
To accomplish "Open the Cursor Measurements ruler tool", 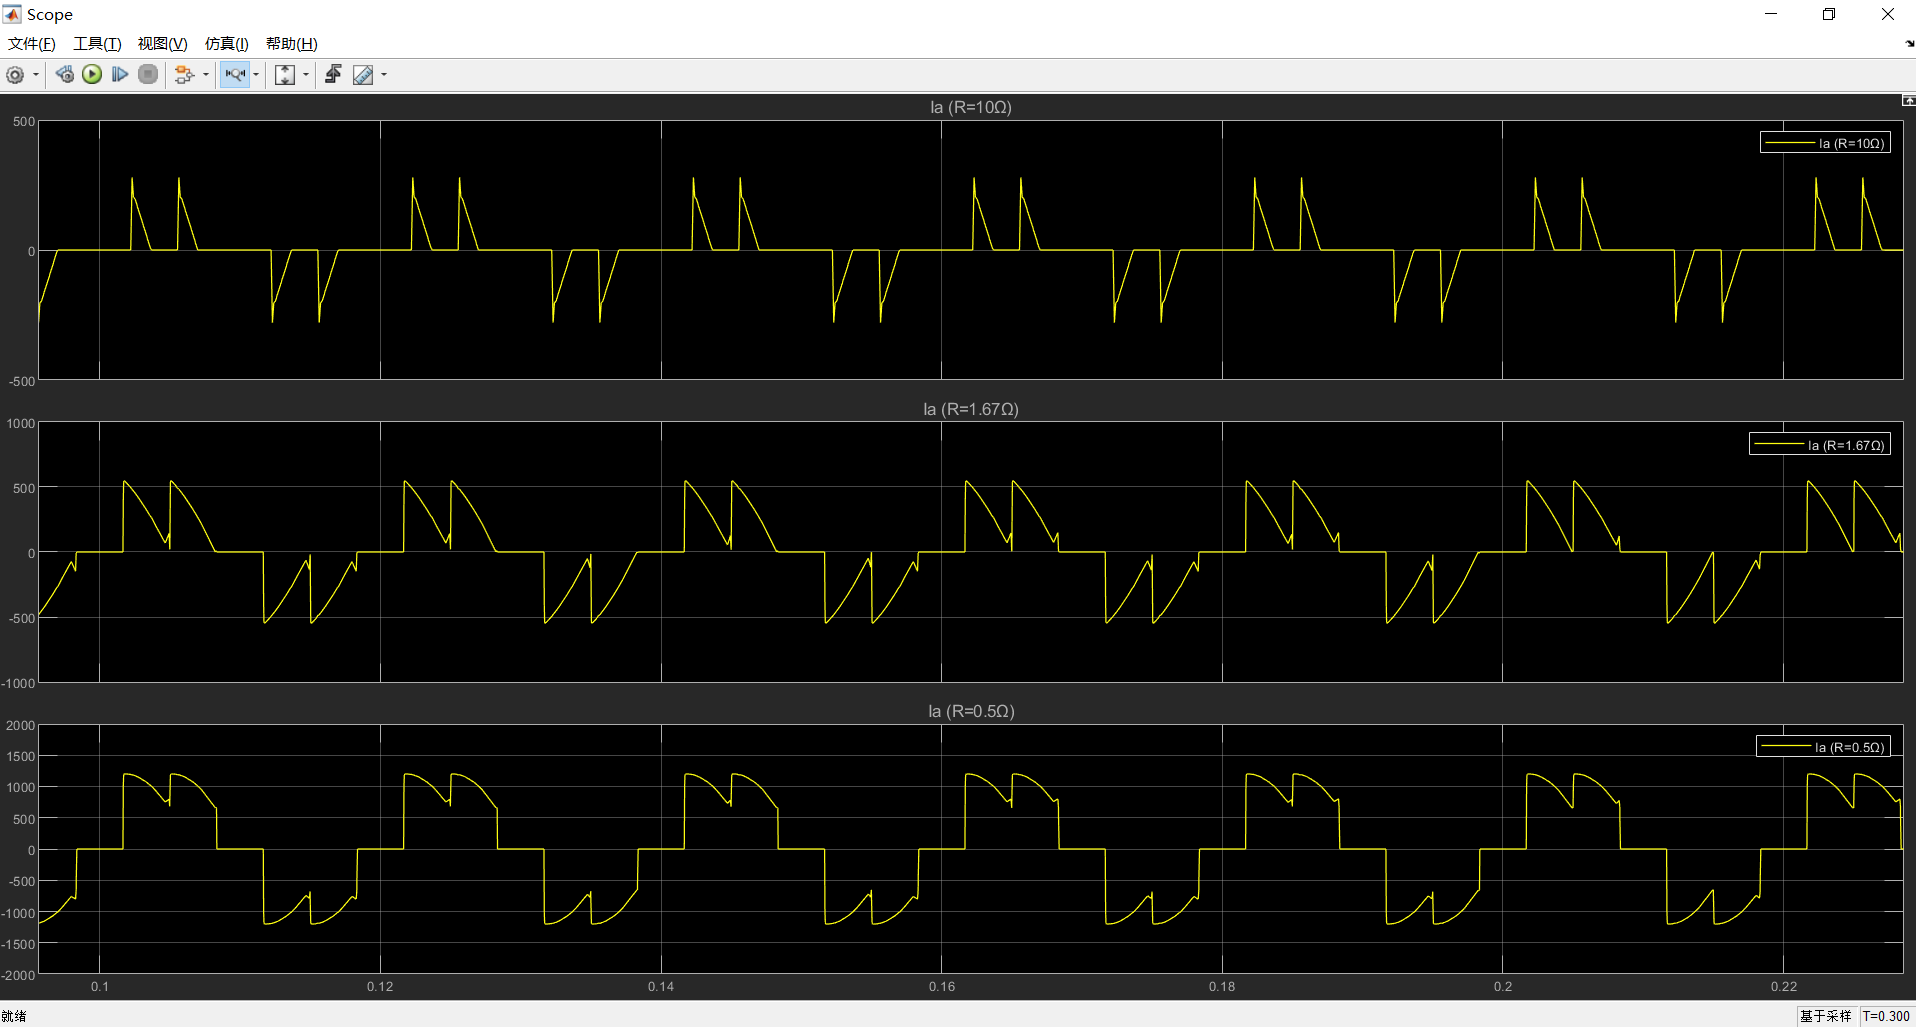I will [x=363, y=75].
